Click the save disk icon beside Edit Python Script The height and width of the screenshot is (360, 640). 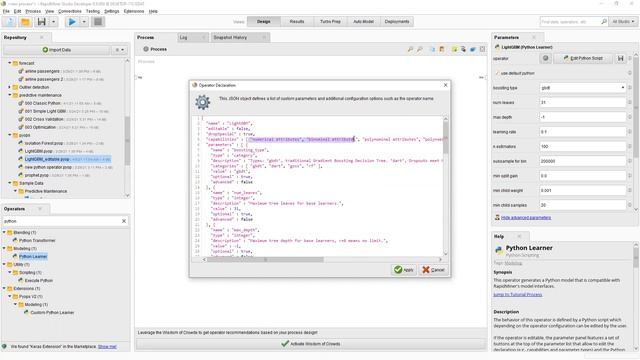pos(620,58)
